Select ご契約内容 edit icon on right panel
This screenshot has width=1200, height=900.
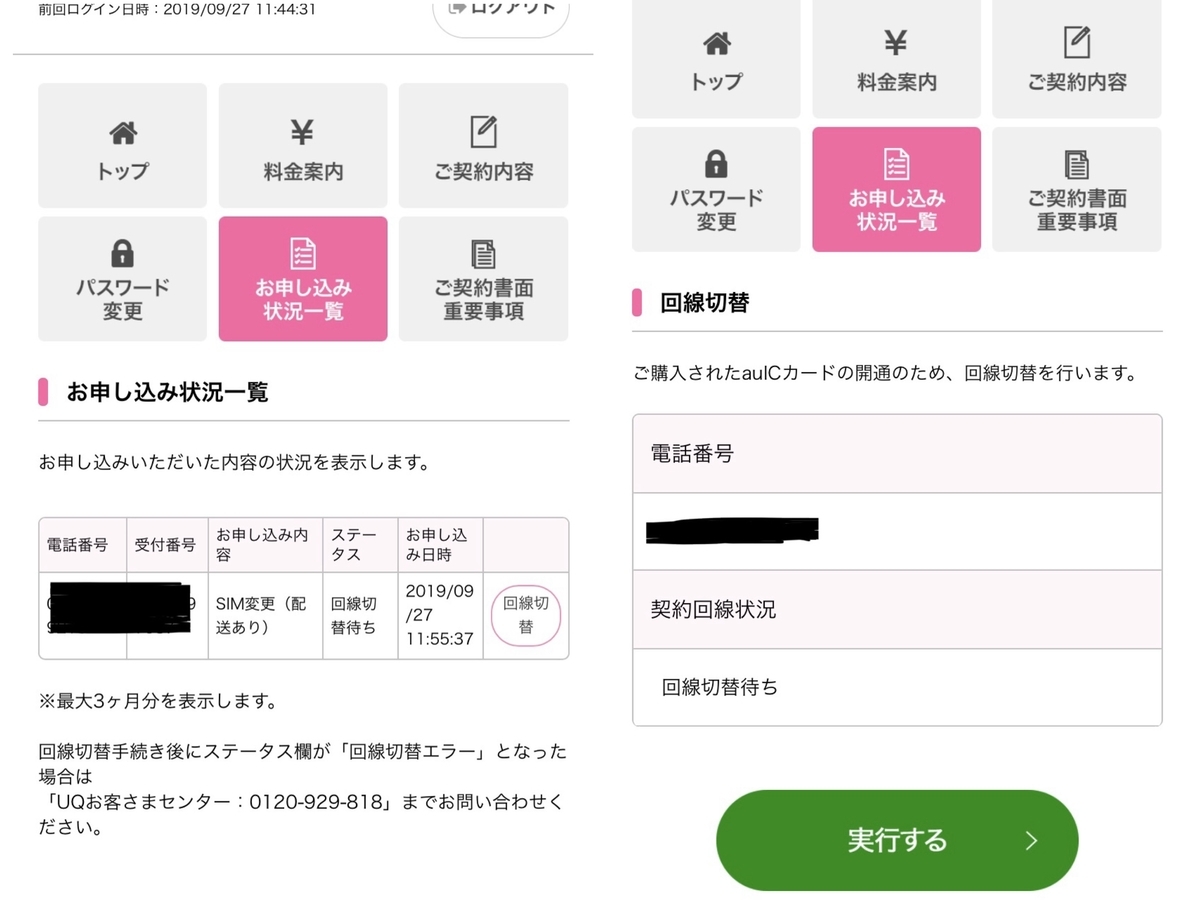[1076, 58]
